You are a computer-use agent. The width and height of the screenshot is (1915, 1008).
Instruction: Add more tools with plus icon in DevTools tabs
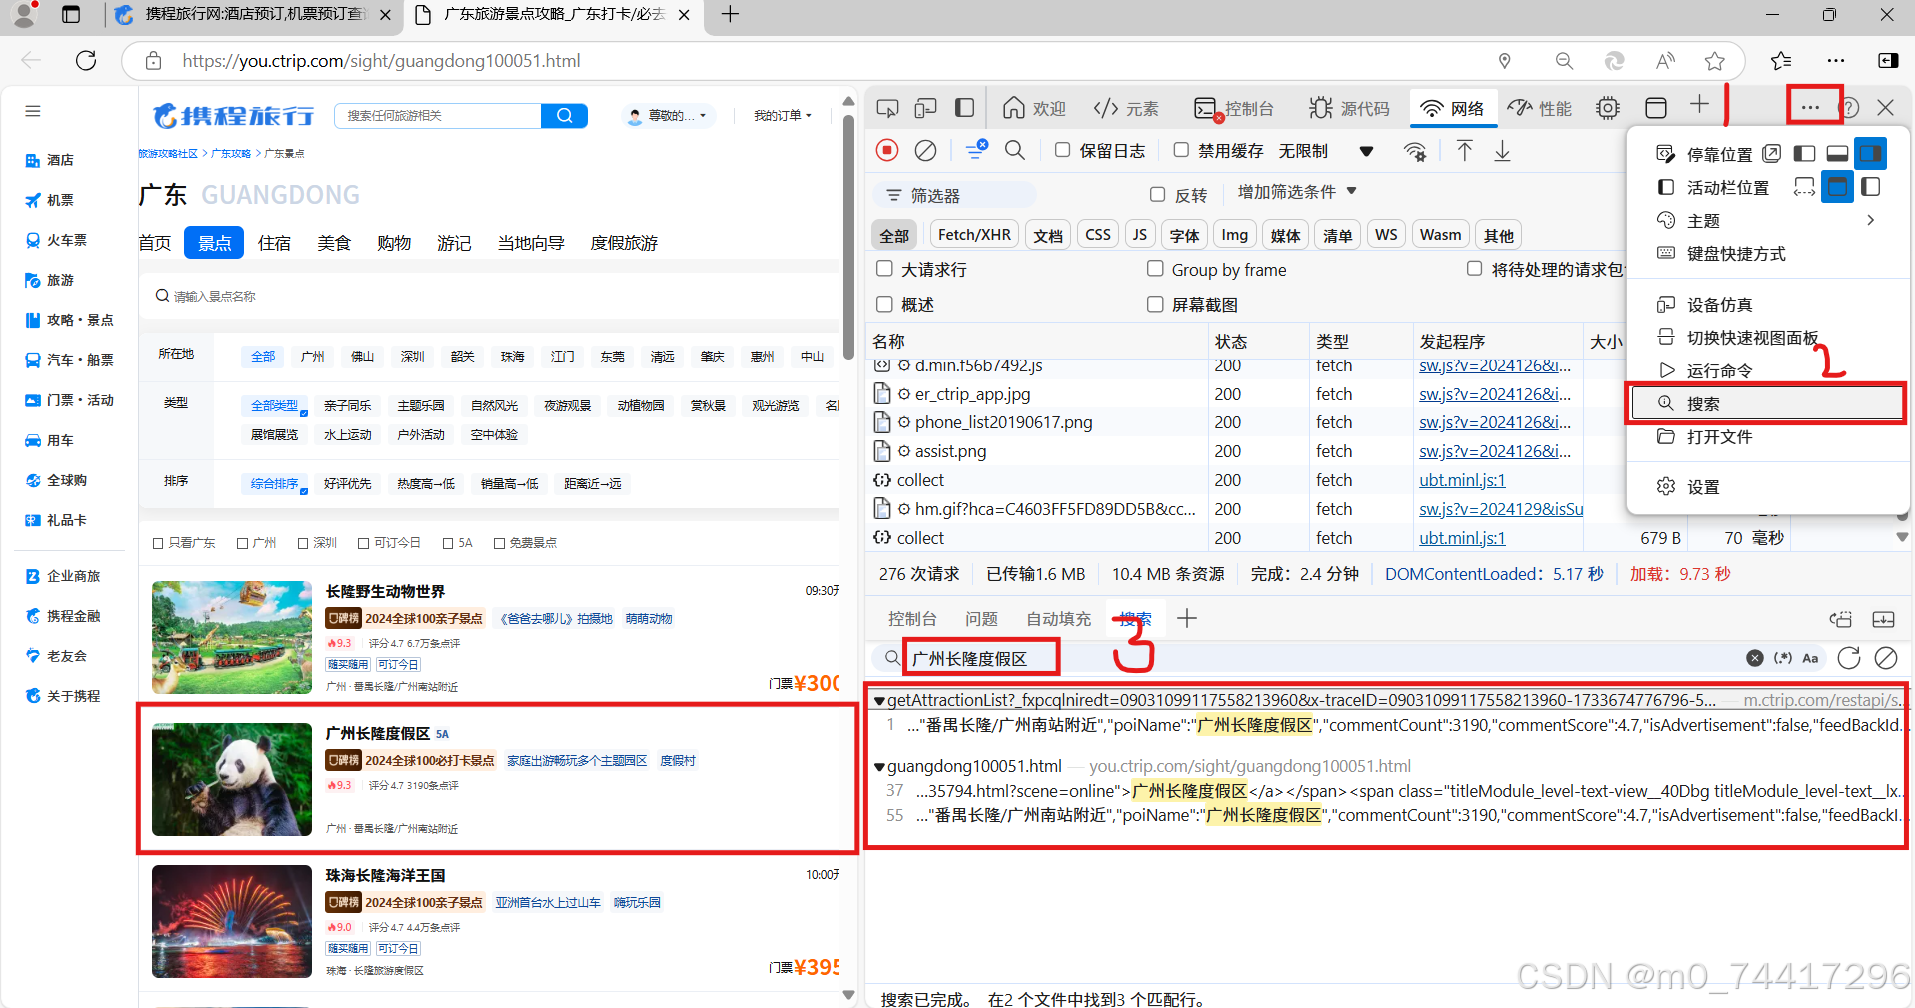pos(1699,105)
